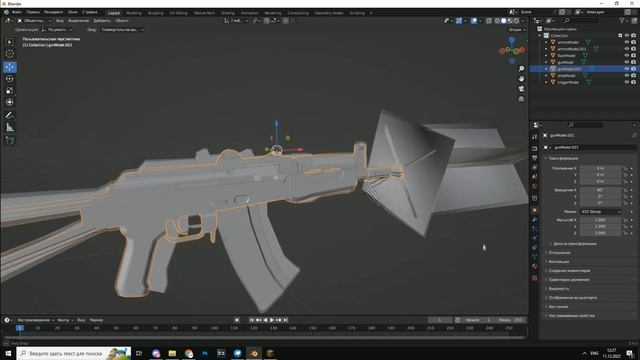Screen dimensions: 640x360
Task: Select the combined Transform tool
Action: tap(10, 102)
